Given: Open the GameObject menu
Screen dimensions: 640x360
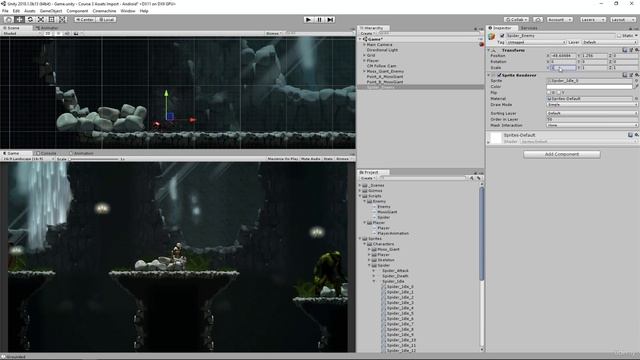Looking at the screenshot, I should pyautogui.click(x=51, y=11).
